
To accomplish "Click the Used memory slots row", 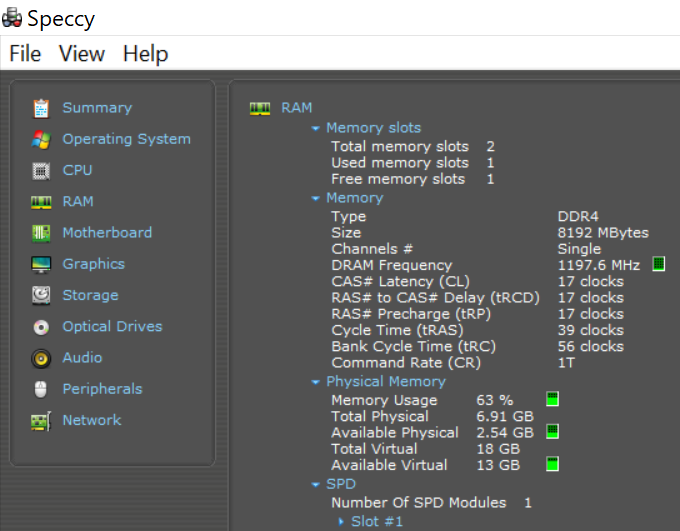I will [x=412, y=163].
